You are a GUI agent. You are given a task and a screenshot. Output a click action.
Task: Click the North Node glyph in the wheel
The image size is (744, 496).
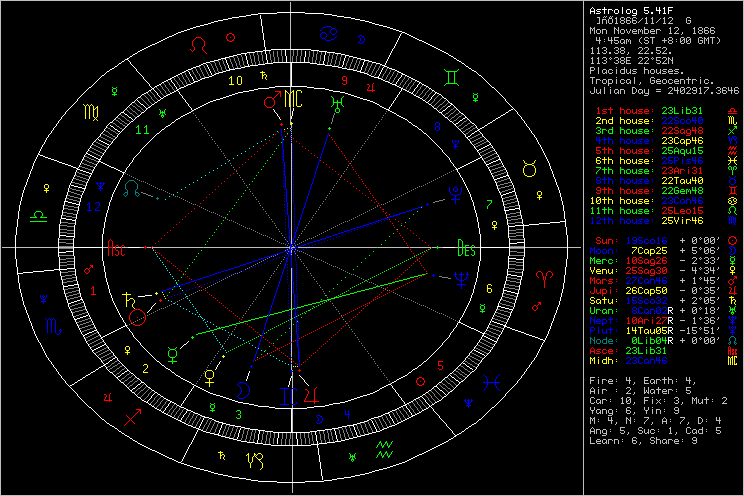(132, 186)
